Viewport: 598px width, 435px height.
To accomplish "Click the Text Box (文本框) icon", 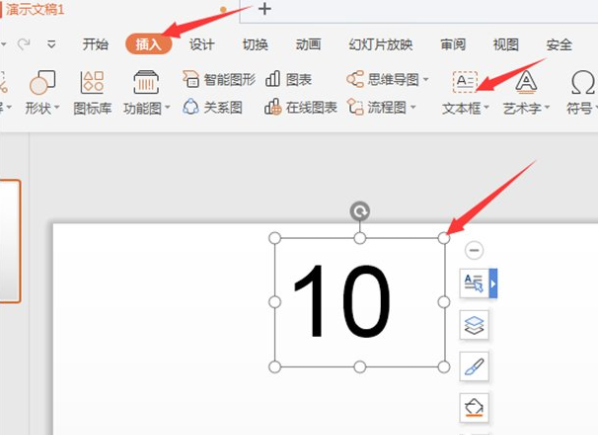I will (465, 82).
